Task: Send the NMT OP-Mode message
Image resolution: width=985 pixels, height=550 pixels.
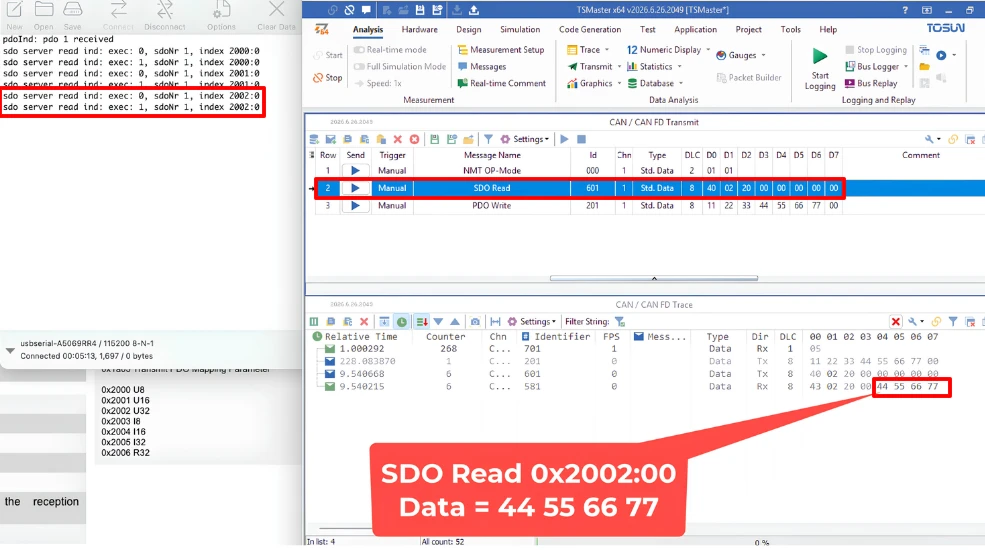Action: click(355, 171)
